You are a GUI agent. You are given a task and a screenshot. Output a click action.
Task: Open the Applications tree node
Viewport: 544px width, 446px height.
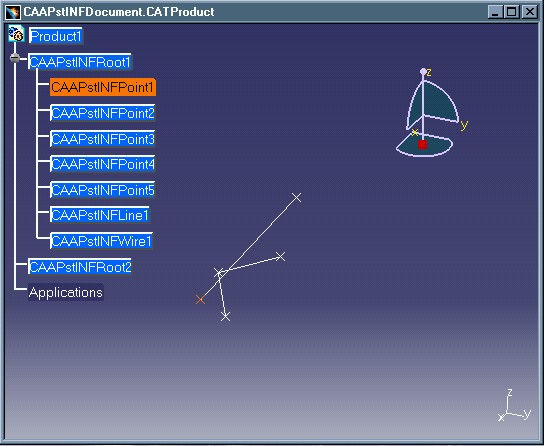click(66, 292)
